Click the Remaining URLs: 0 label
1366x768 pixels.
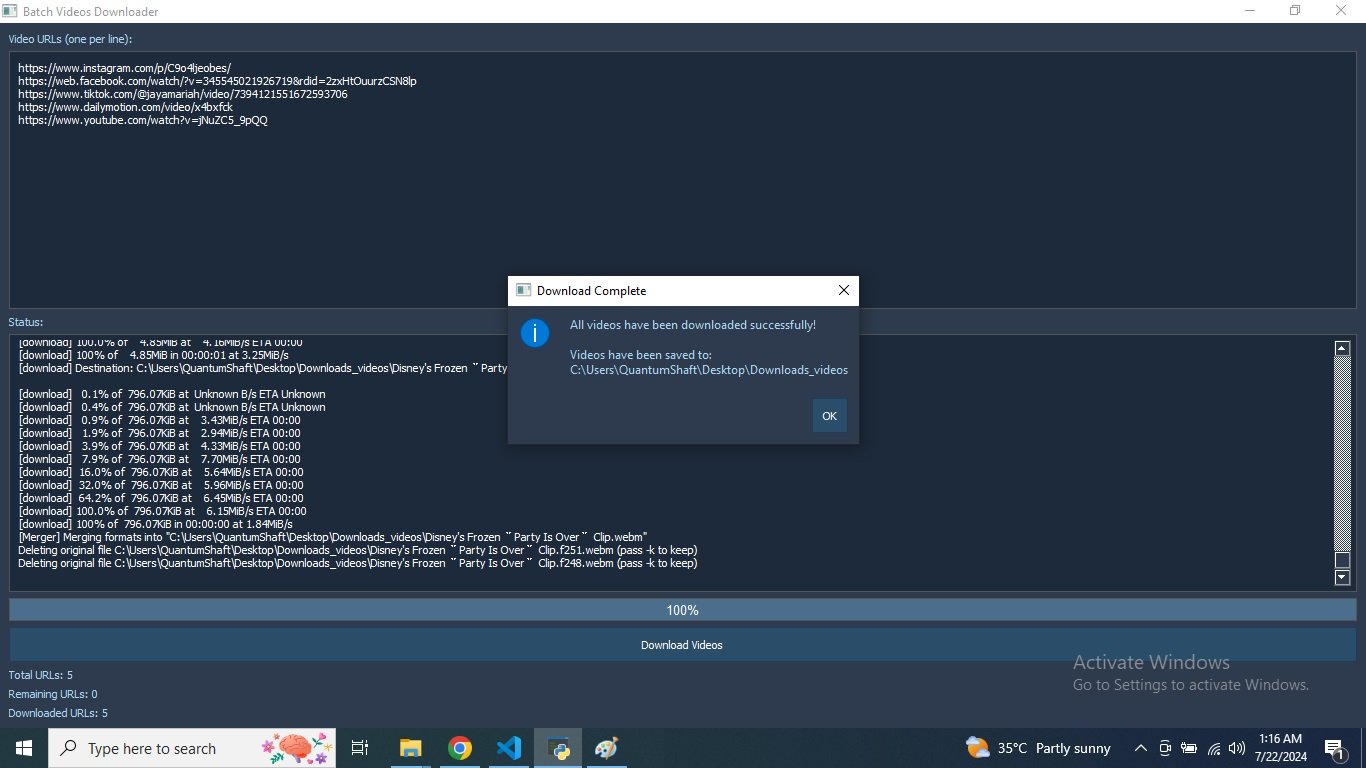[x=53, y=694]
